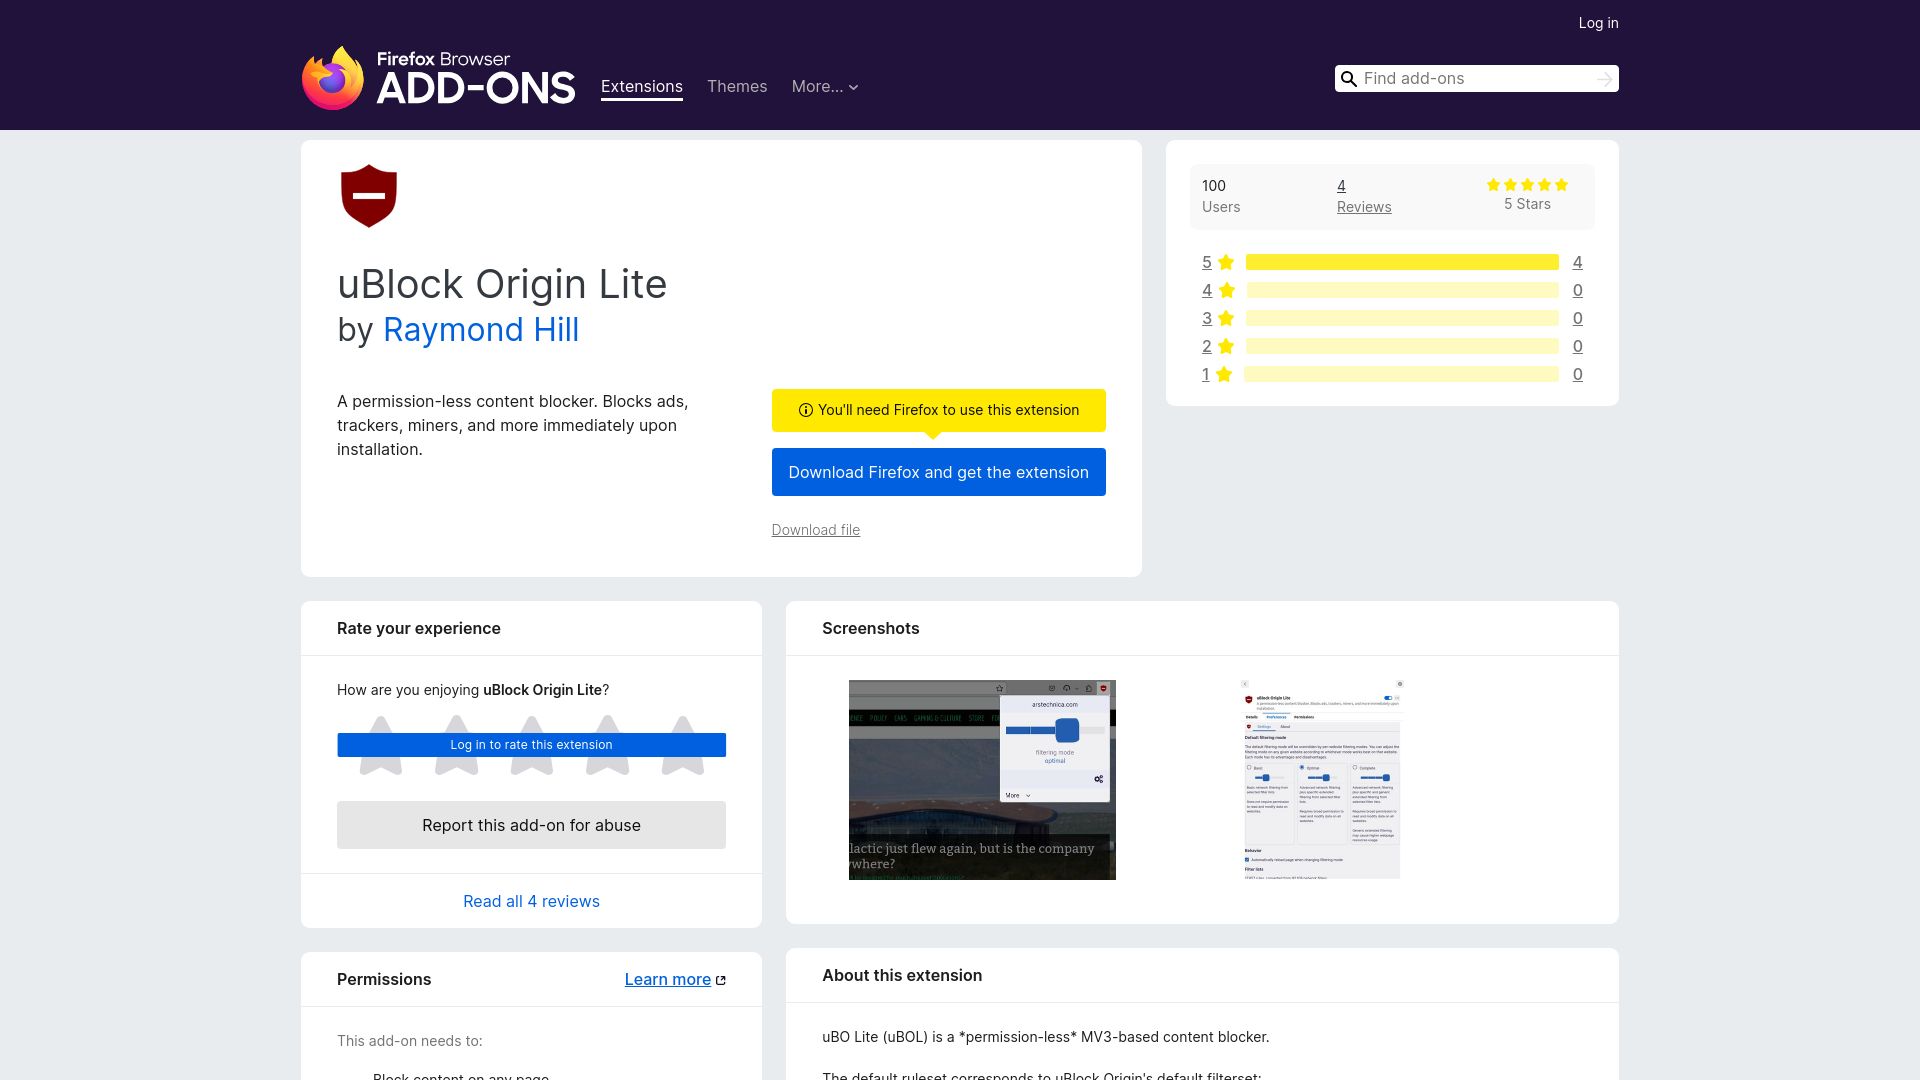Click the uBlock Origin Lite shield icon

click(369, 196)
